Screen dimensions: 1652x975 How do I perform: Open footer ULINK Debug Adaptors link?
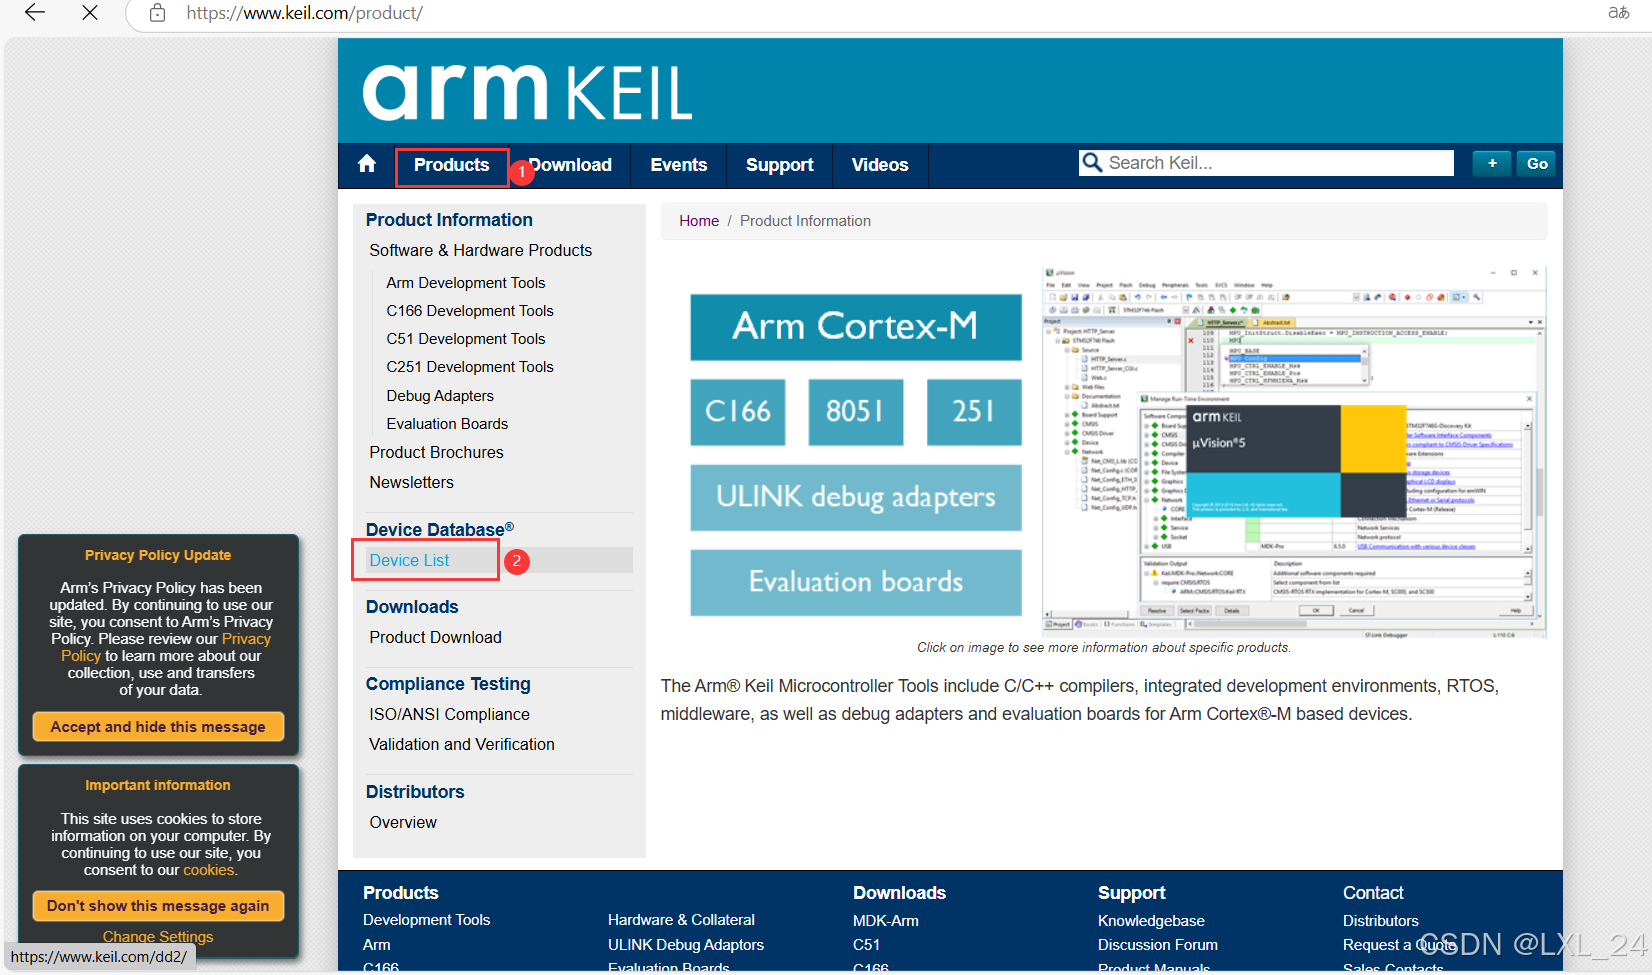(x=686, y=945)
